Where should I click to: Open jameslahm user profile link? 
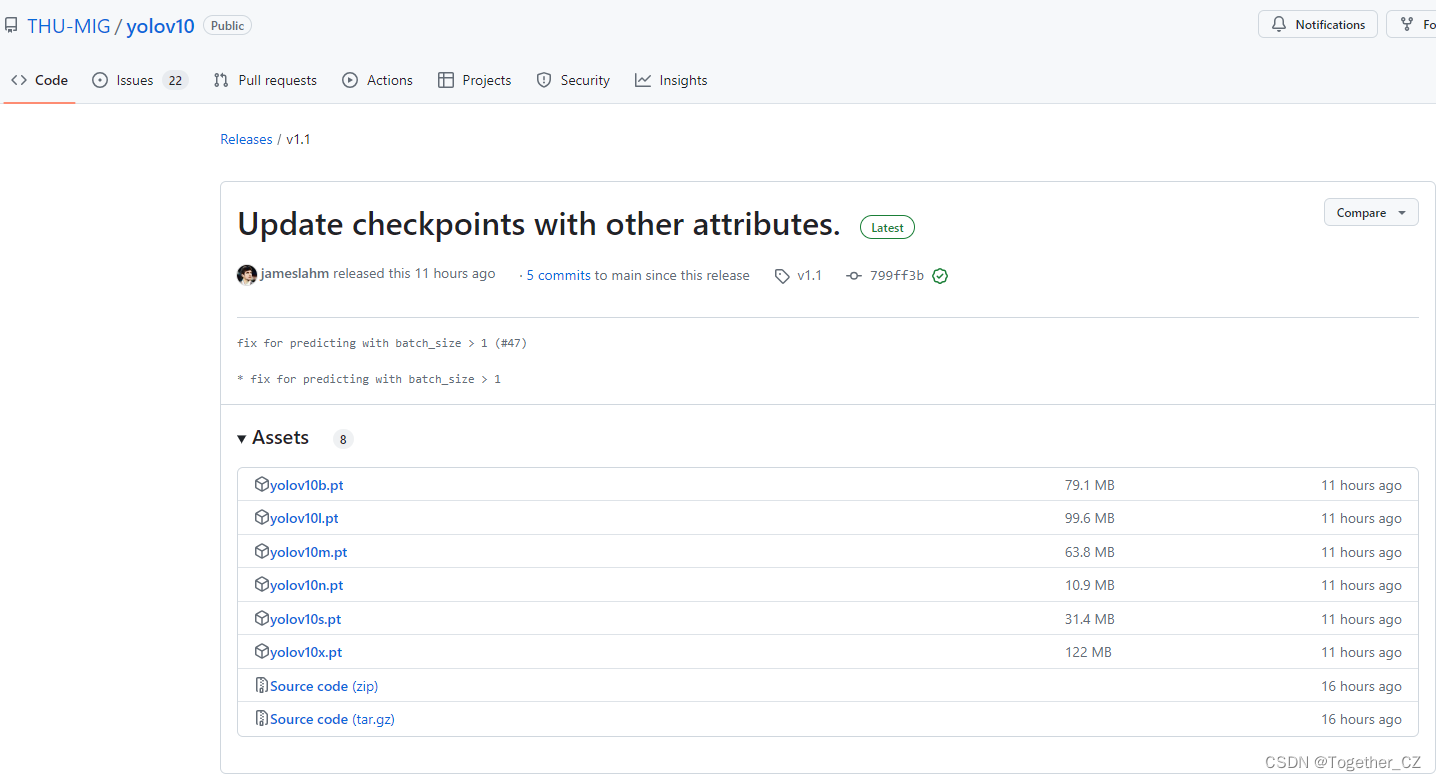coord(295,273)
